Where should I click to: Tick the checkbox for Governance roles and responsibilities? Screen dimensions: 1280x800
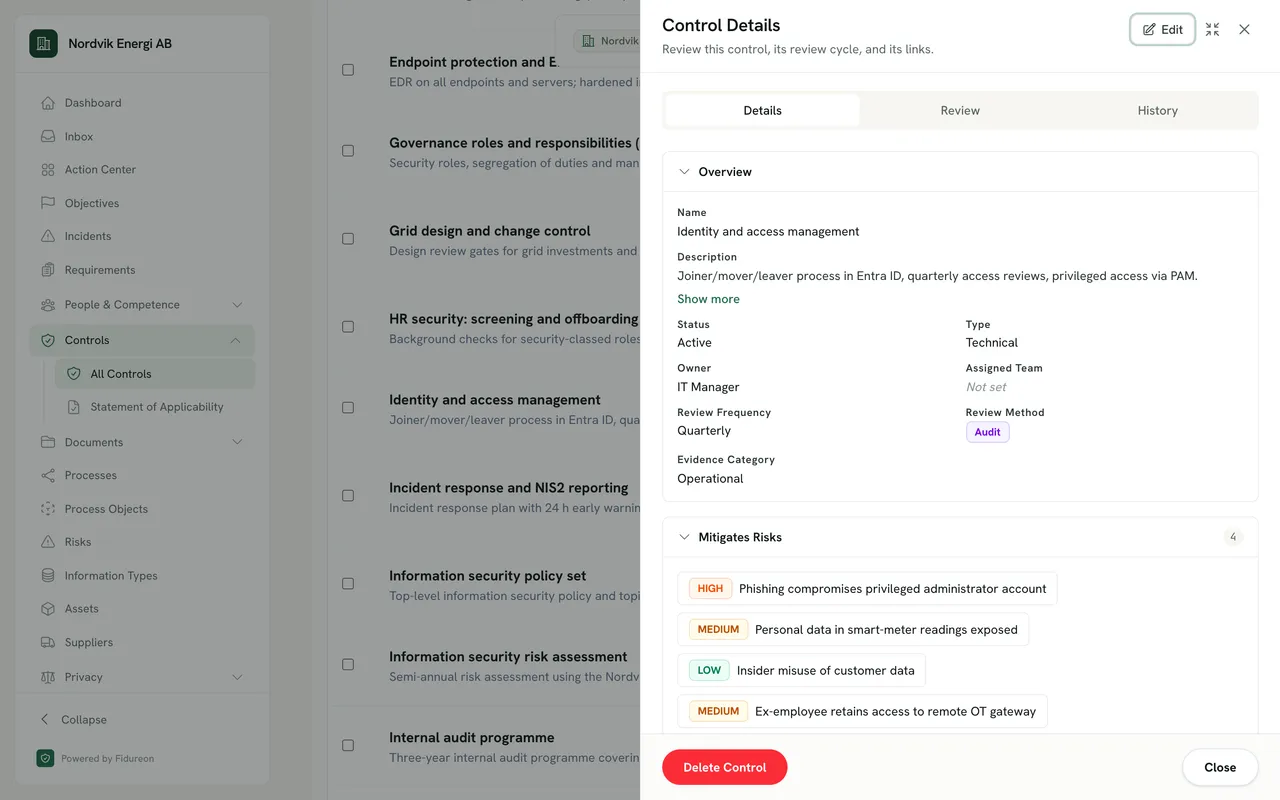(x=348, y=151)
